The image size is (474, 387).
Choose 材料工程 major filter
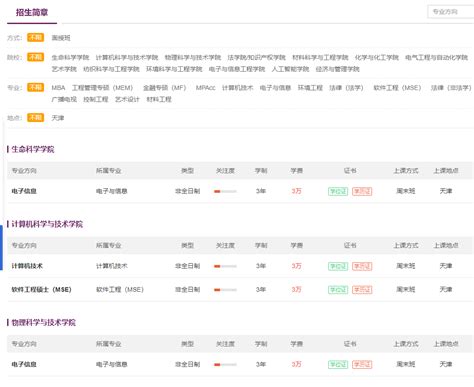point(159,99)
